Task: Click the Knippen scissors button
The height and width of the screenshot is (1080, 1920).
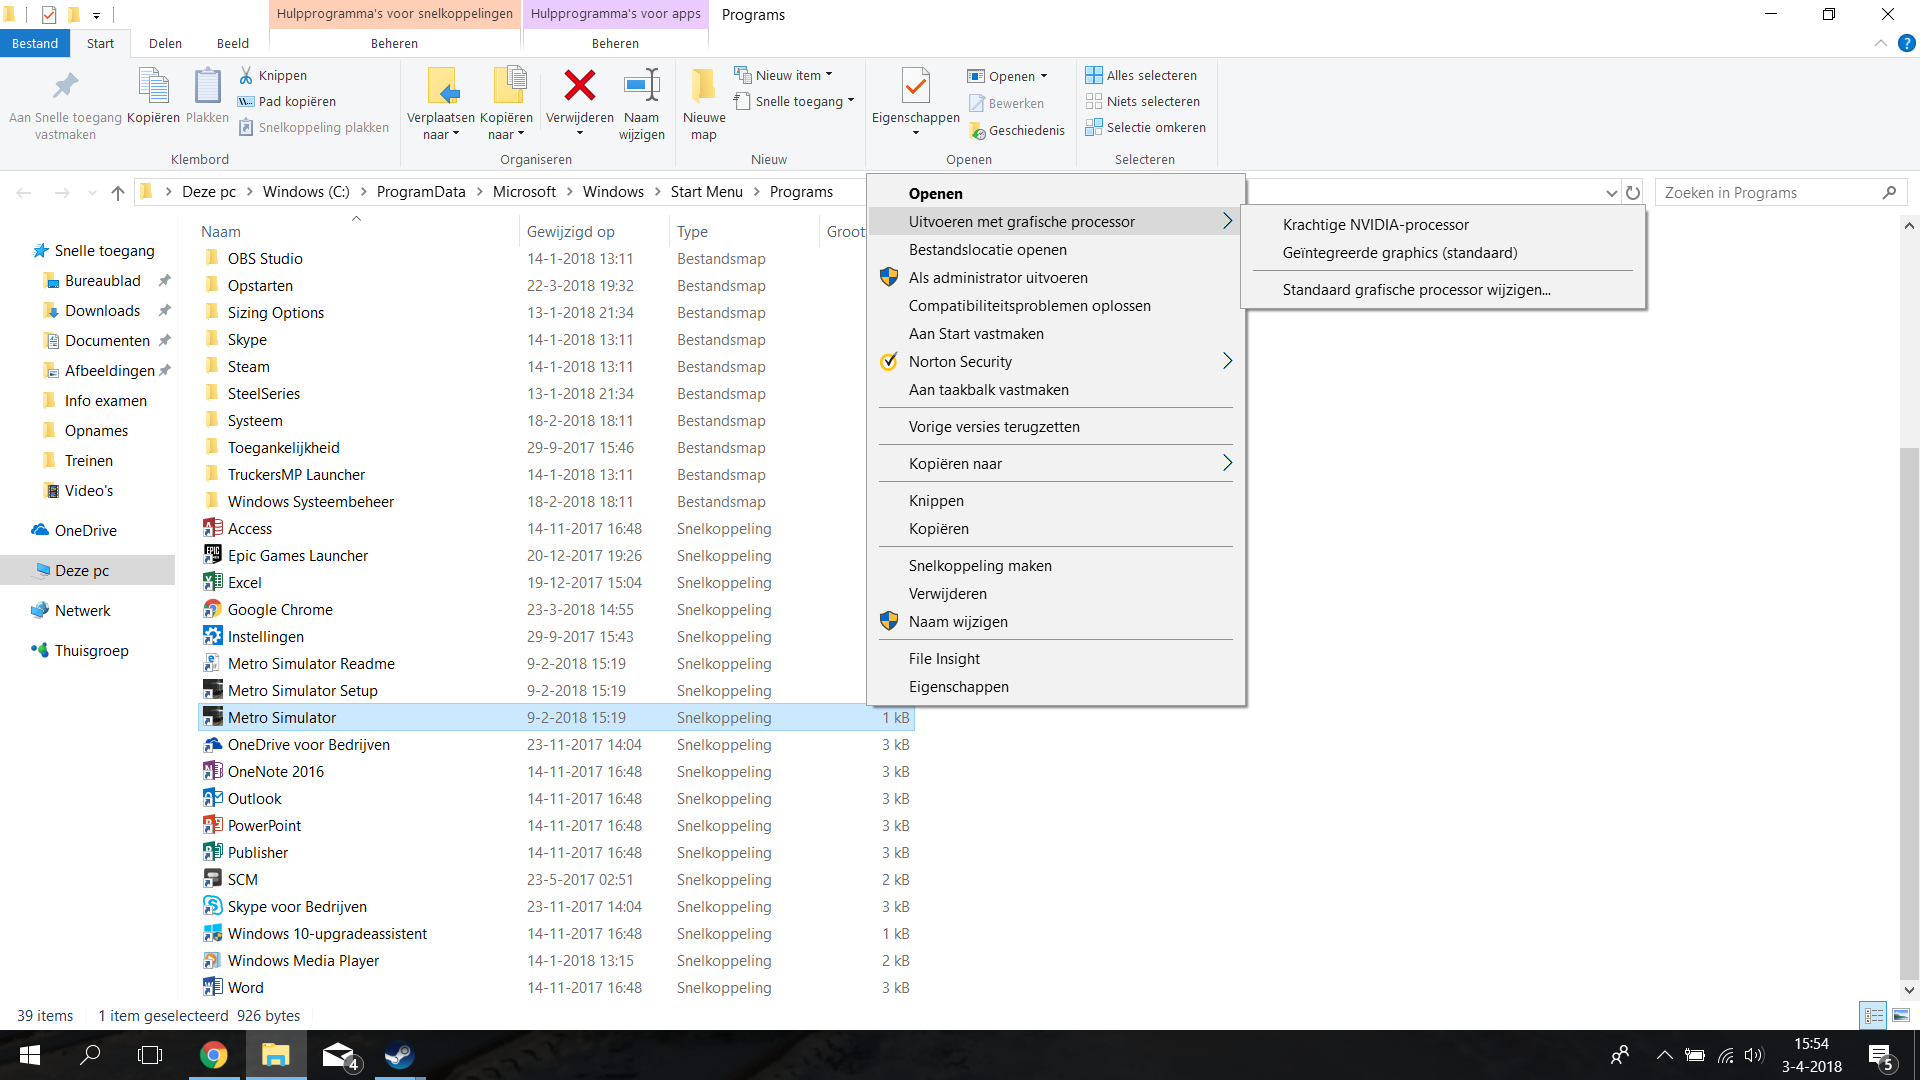Action: point(272,75)
